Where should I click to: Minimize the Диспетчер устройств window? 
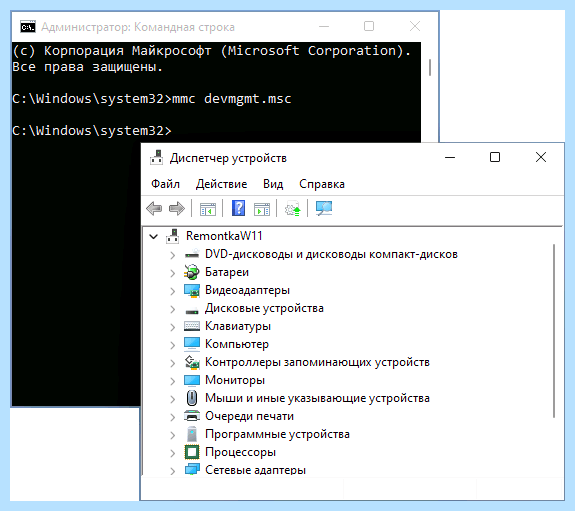coord(450,157)
